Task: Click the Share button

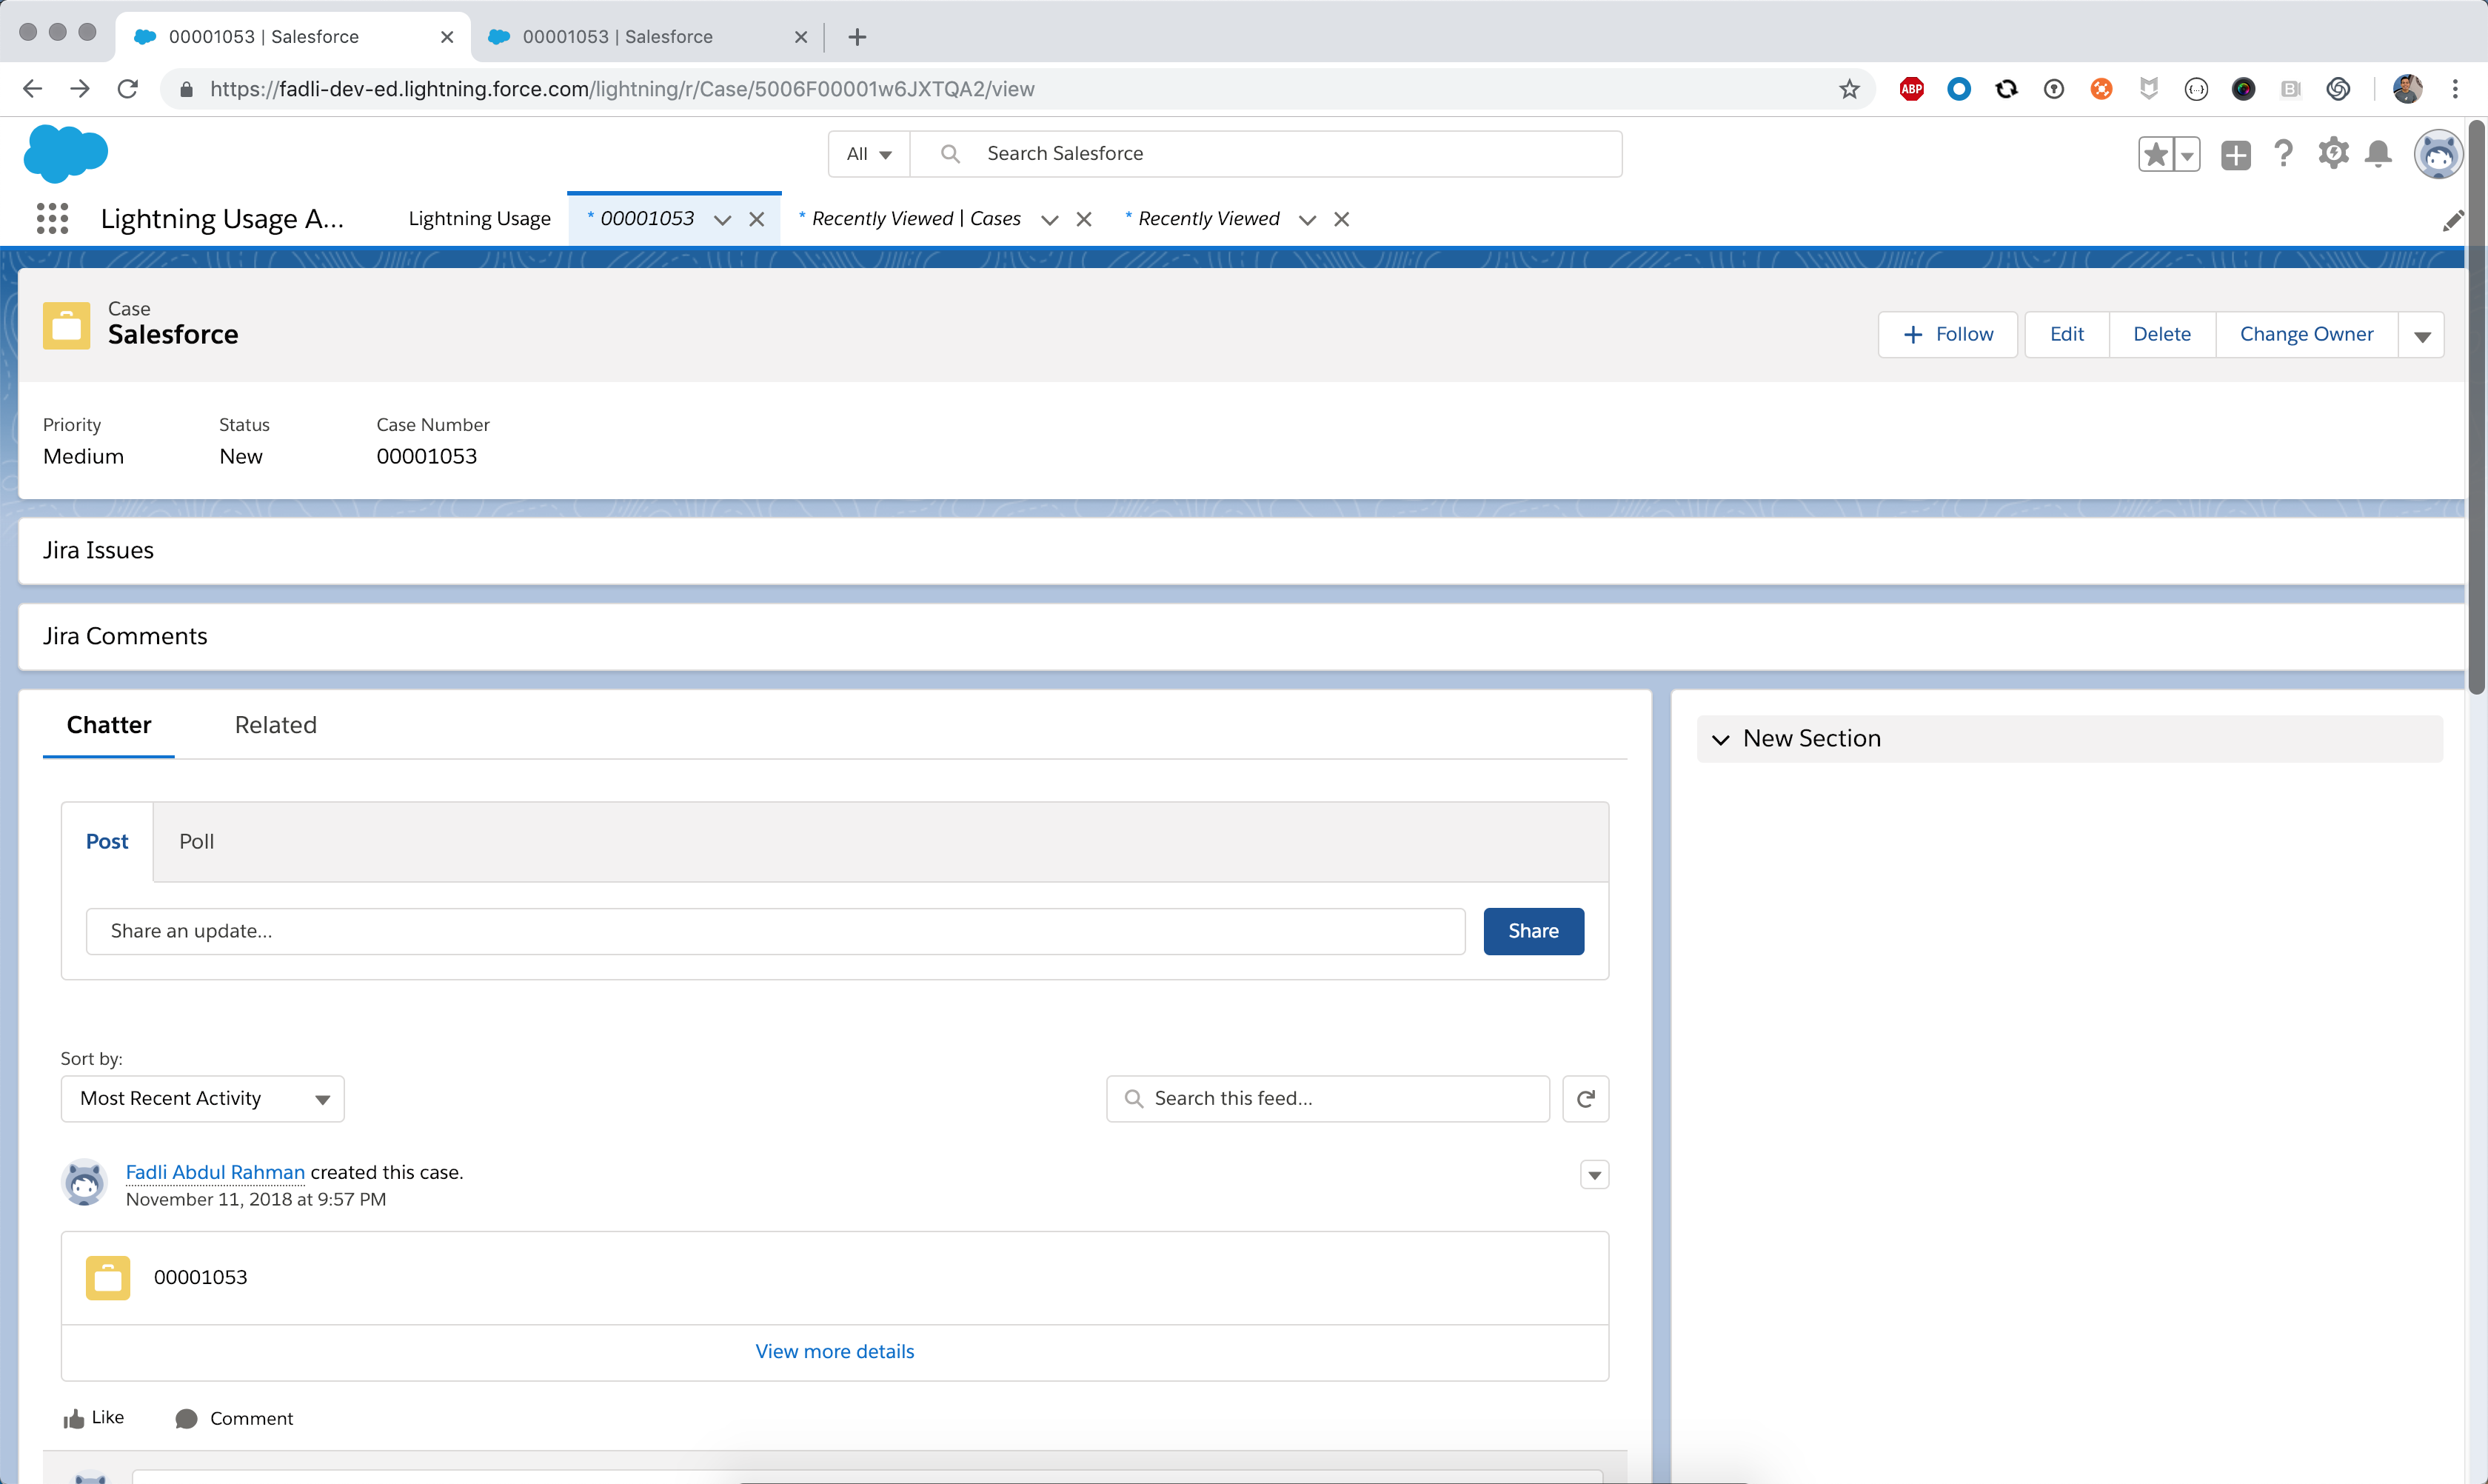Action: [x=1533, y=931]
